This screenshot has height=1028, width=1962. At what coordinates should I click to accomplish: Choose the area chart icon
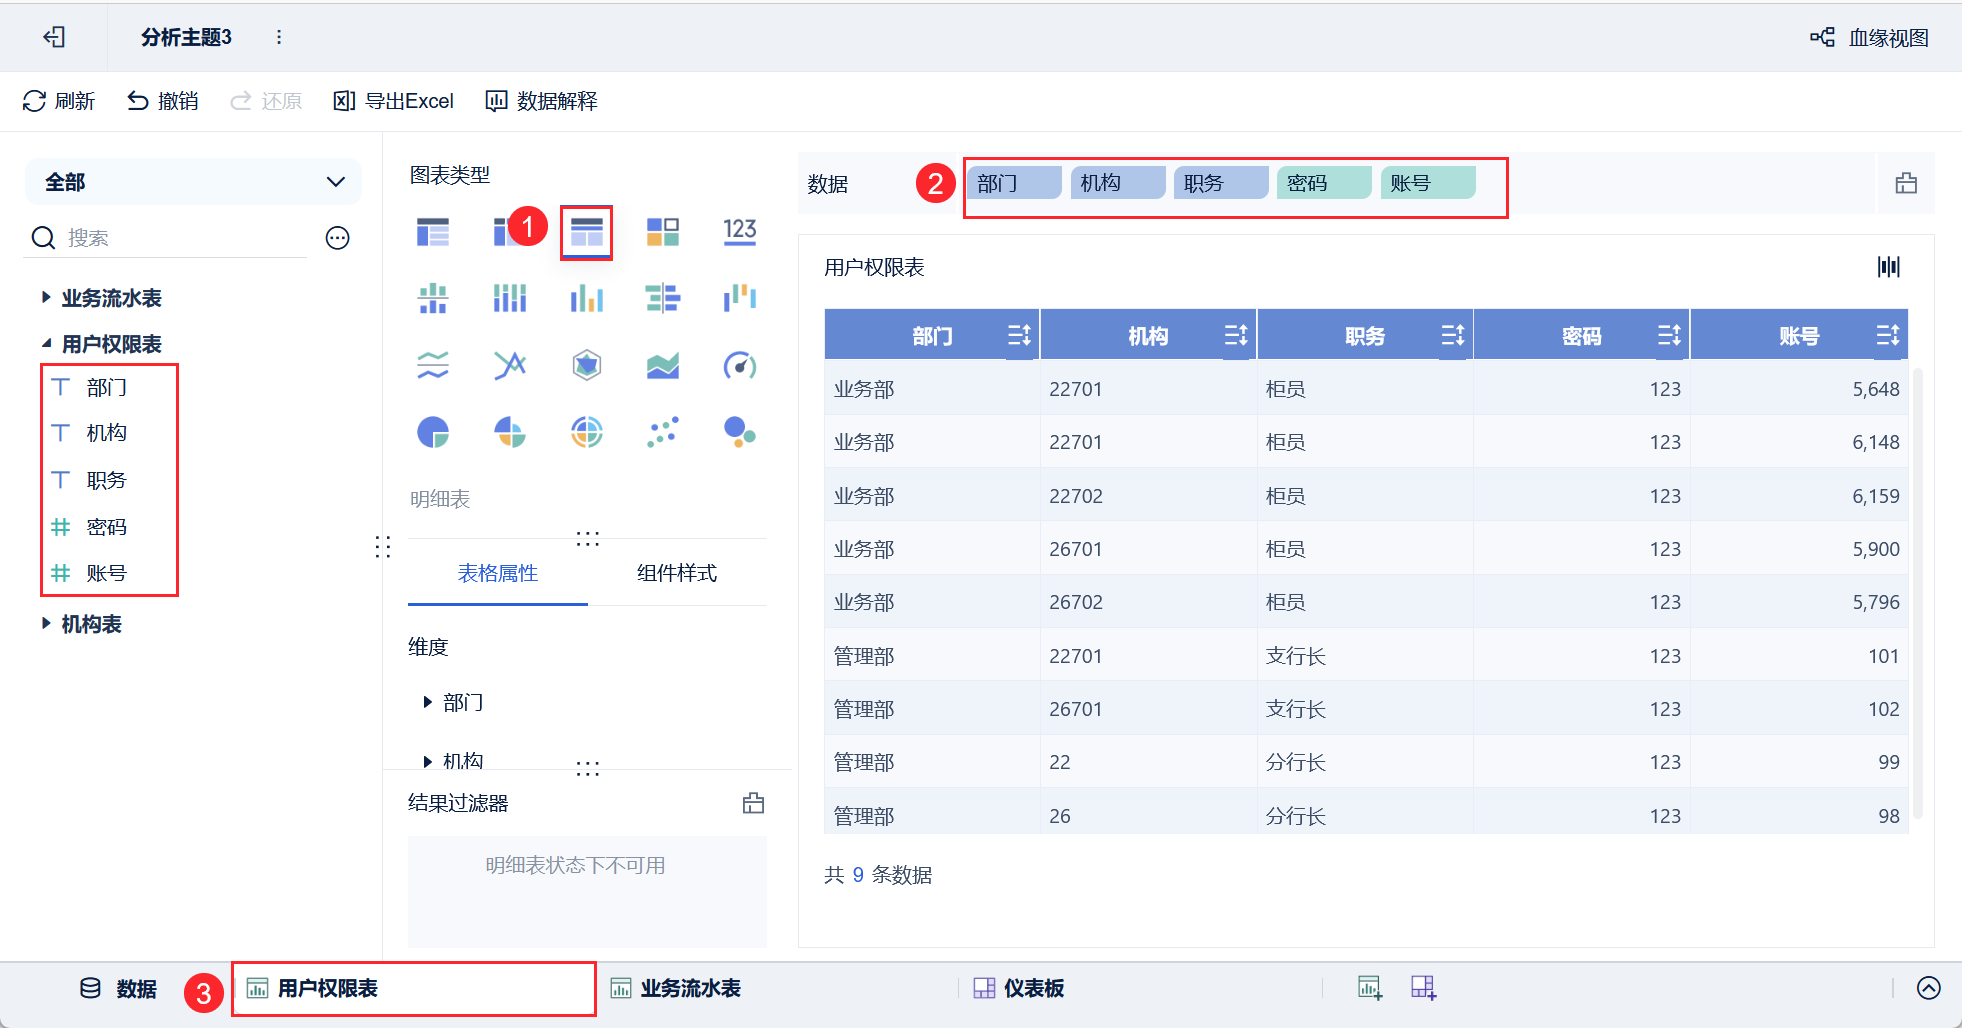tap(663, 365)
